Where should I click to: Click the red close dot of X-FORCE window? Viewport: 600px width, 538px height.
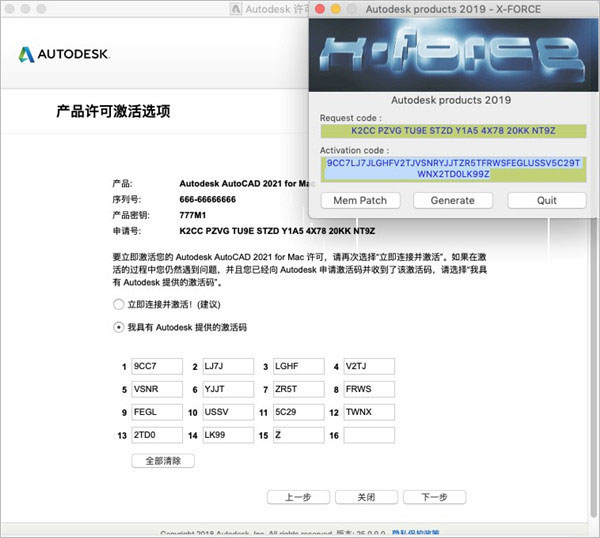coord(320,9)
